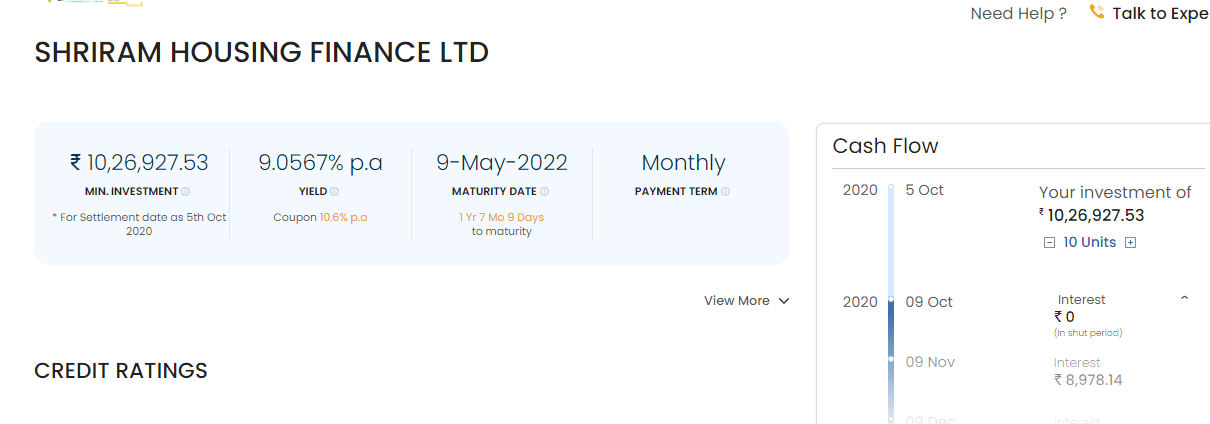This screenshot has width=1210, height=424.
Task: Click the Cash Flow panel title
Action: click(885, 146)
